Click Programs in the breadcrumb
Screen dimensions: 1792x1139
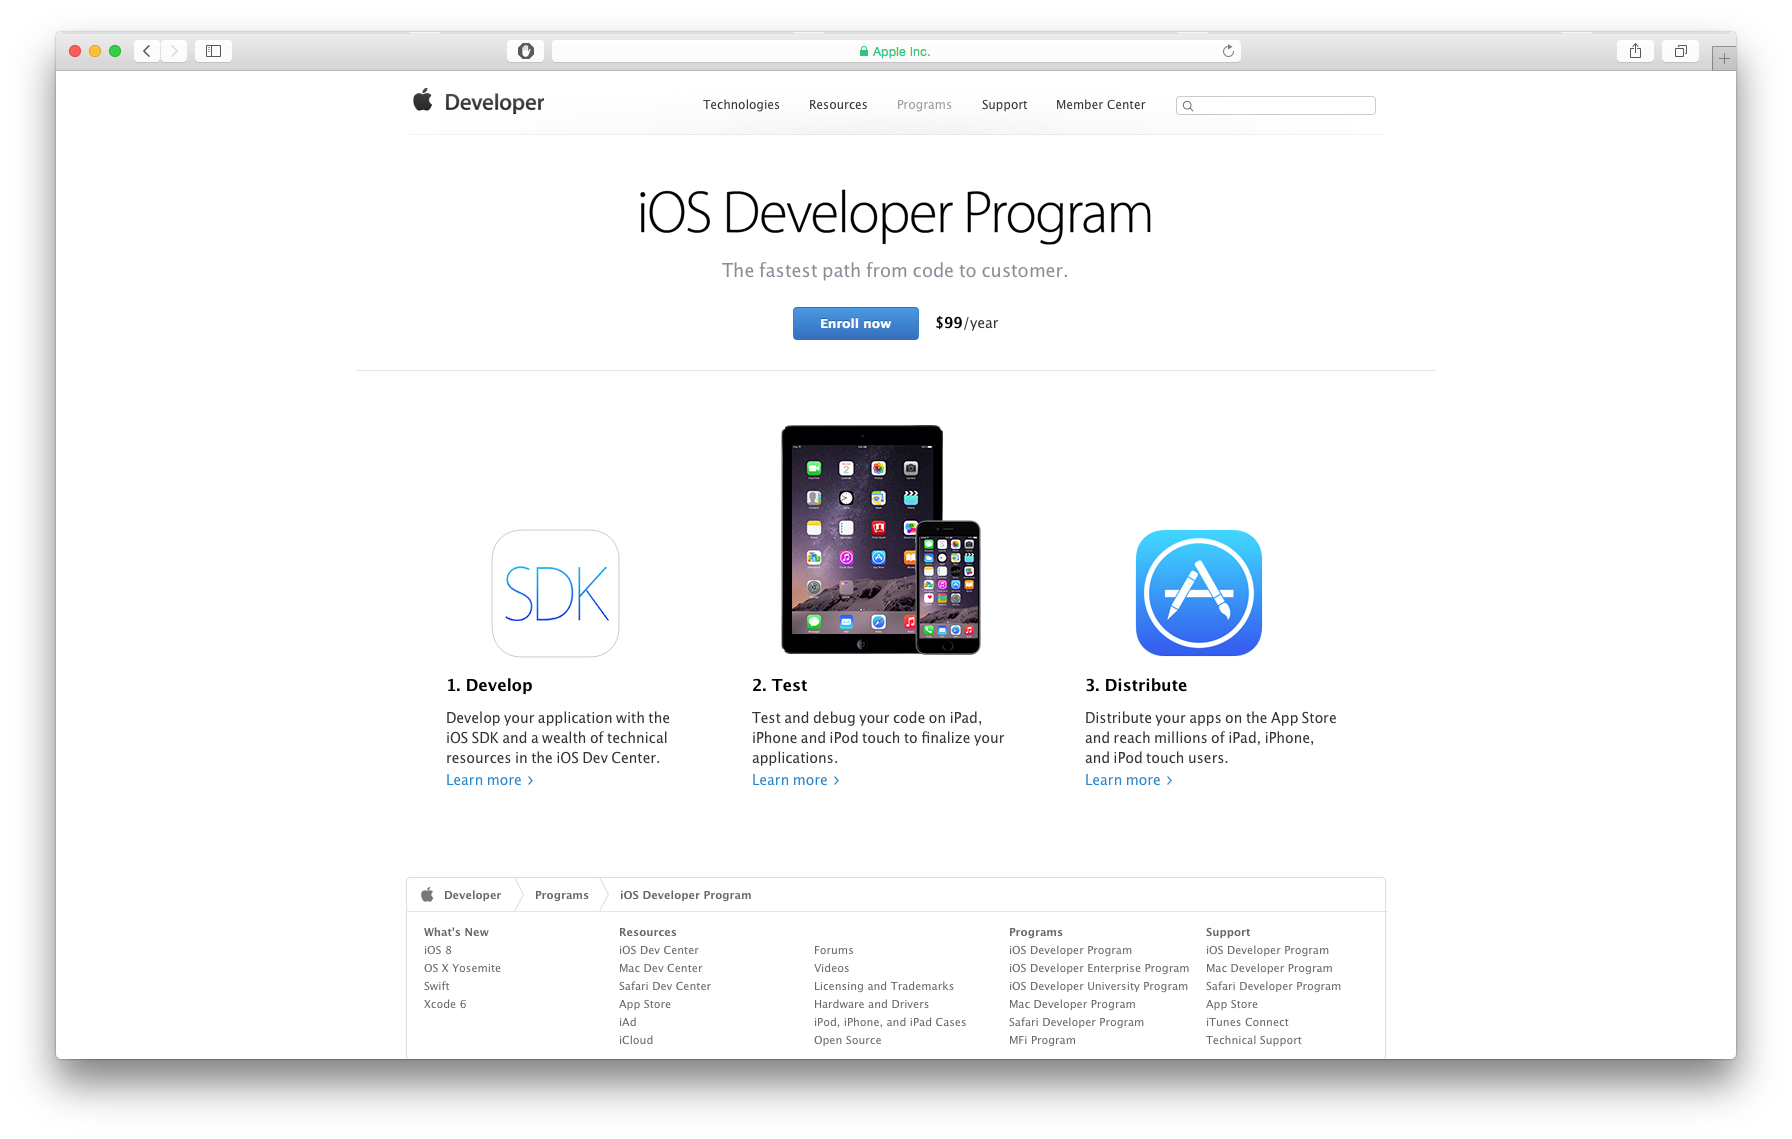[x=562, y=895]
